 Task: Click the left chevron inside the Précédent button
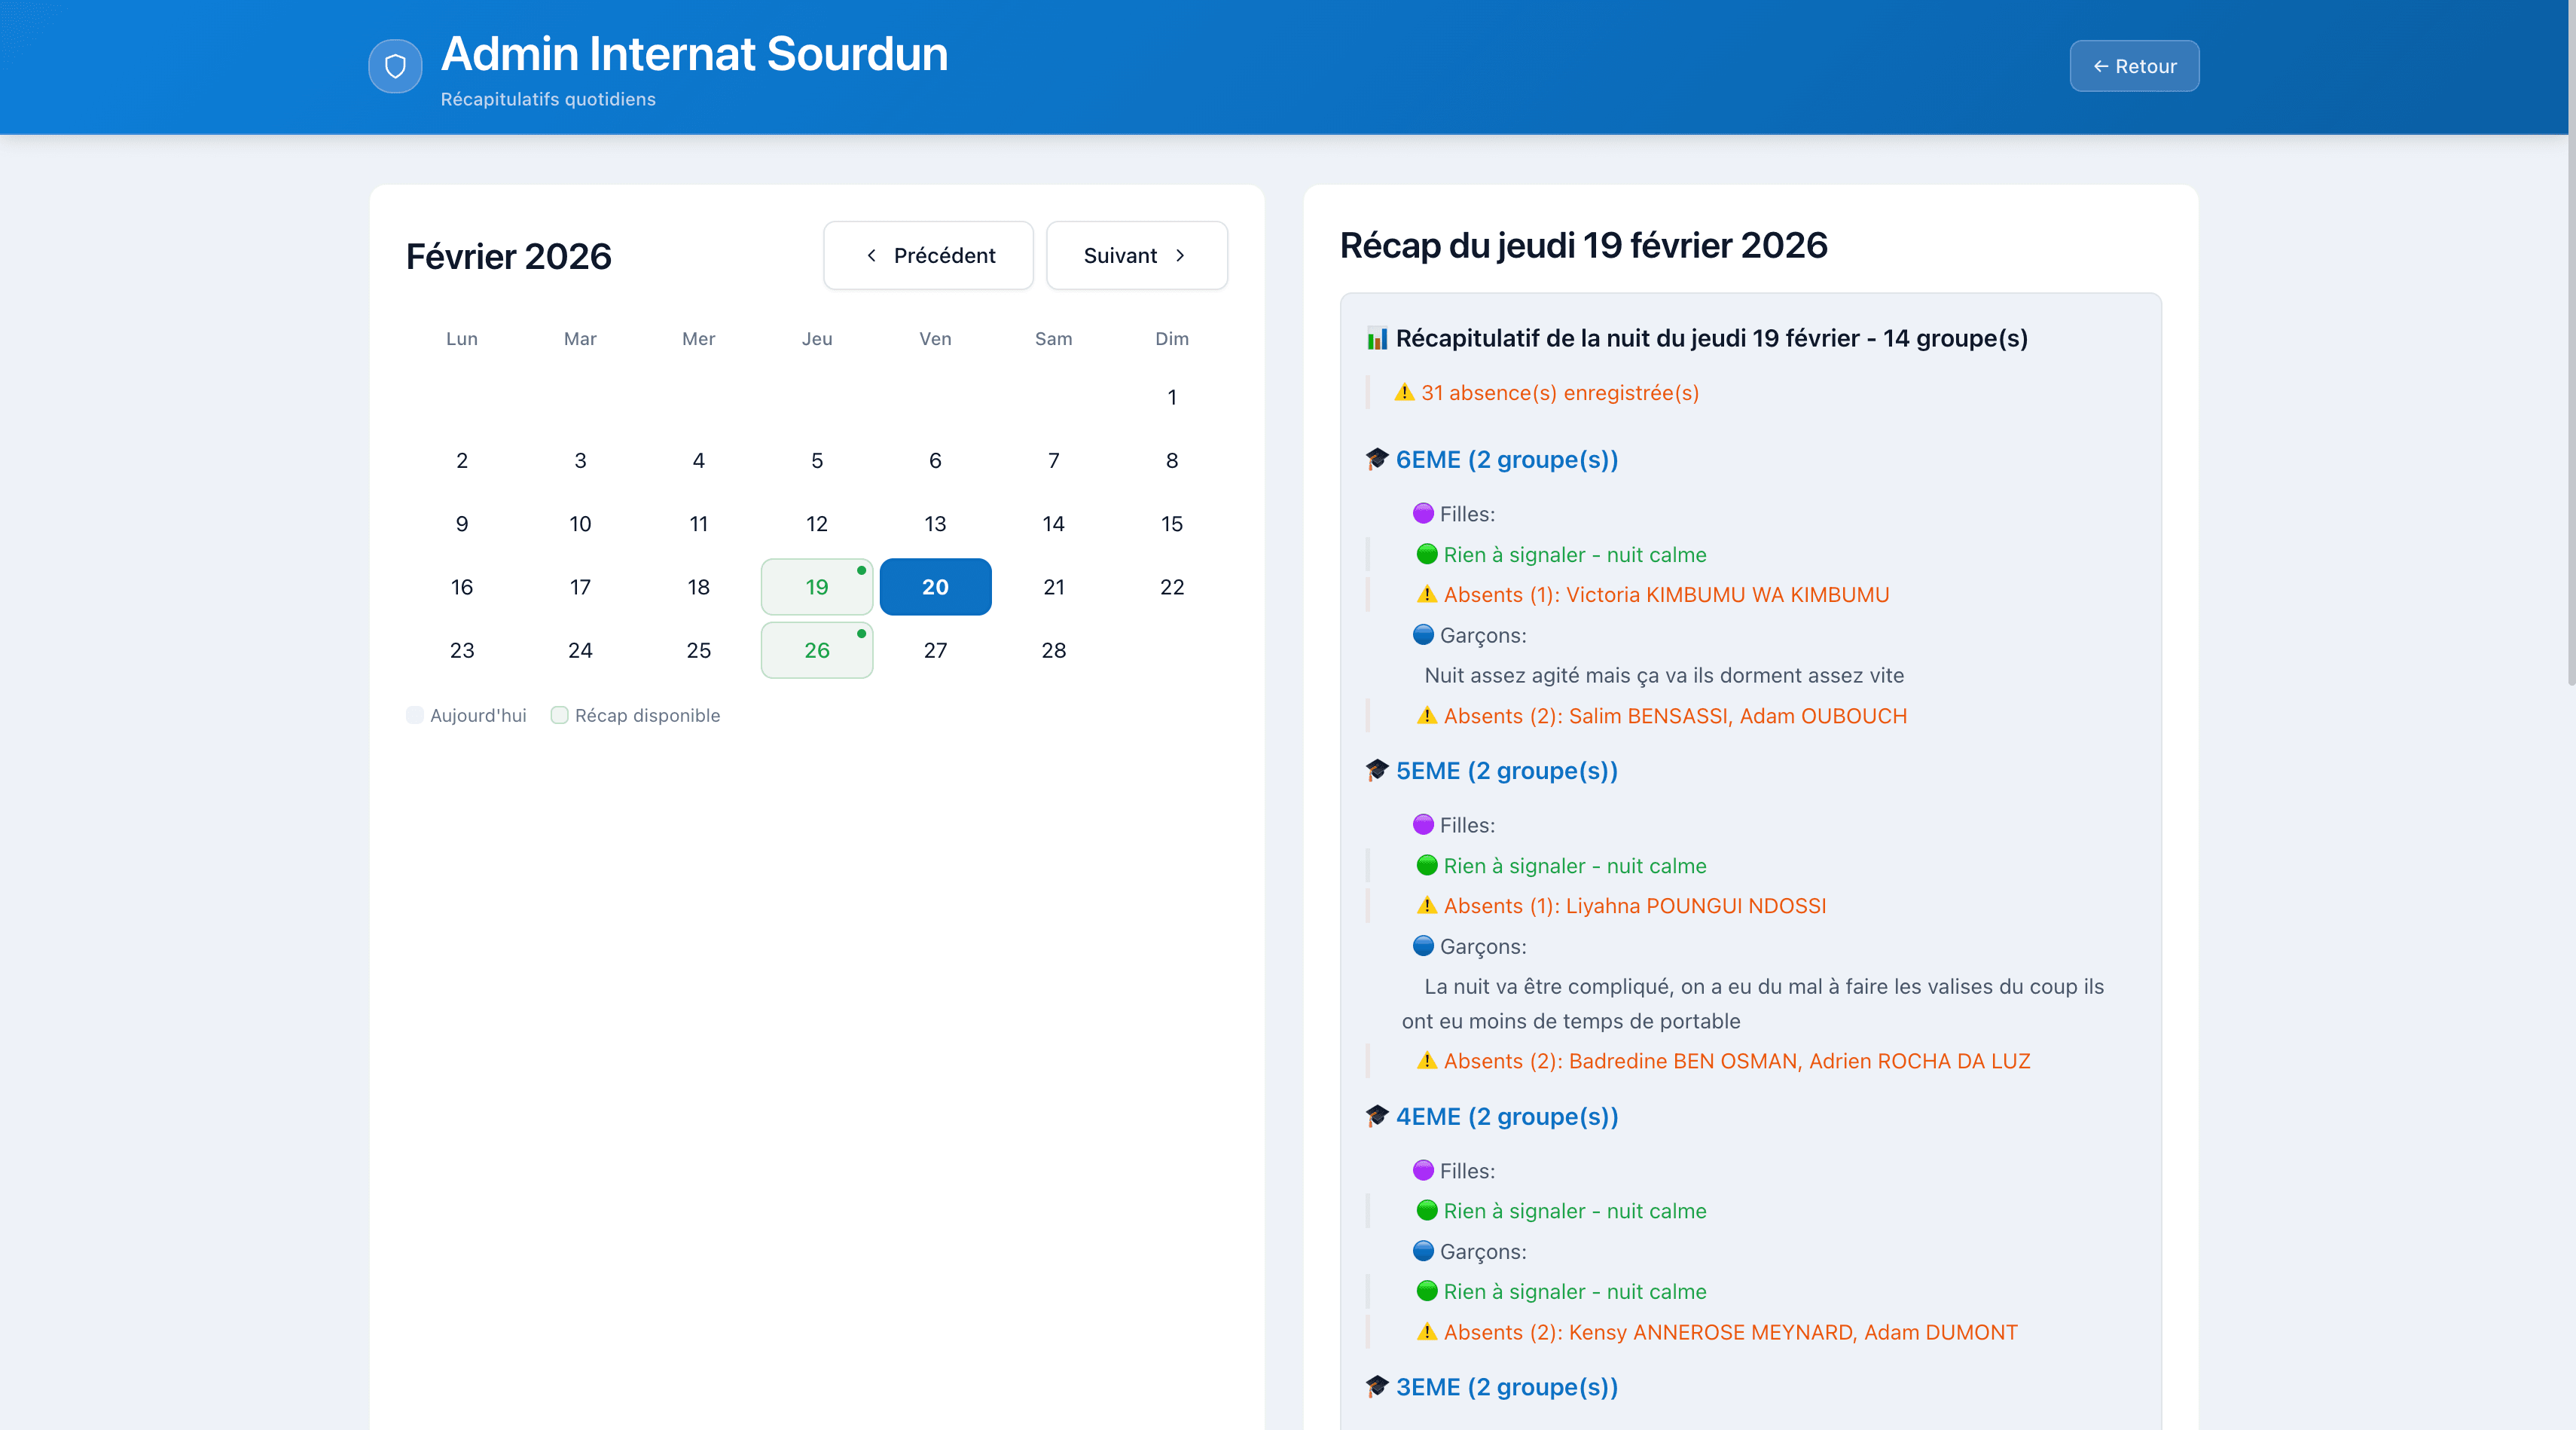click(x=872, y=255)
